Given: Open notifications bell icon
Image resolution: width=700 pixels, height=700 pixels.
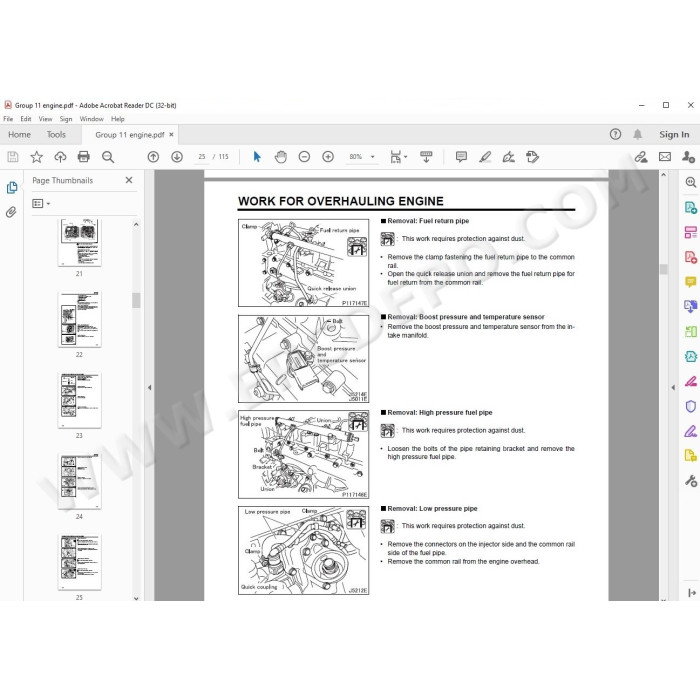Looking at the screenshot, I should (x=638, y=134).
